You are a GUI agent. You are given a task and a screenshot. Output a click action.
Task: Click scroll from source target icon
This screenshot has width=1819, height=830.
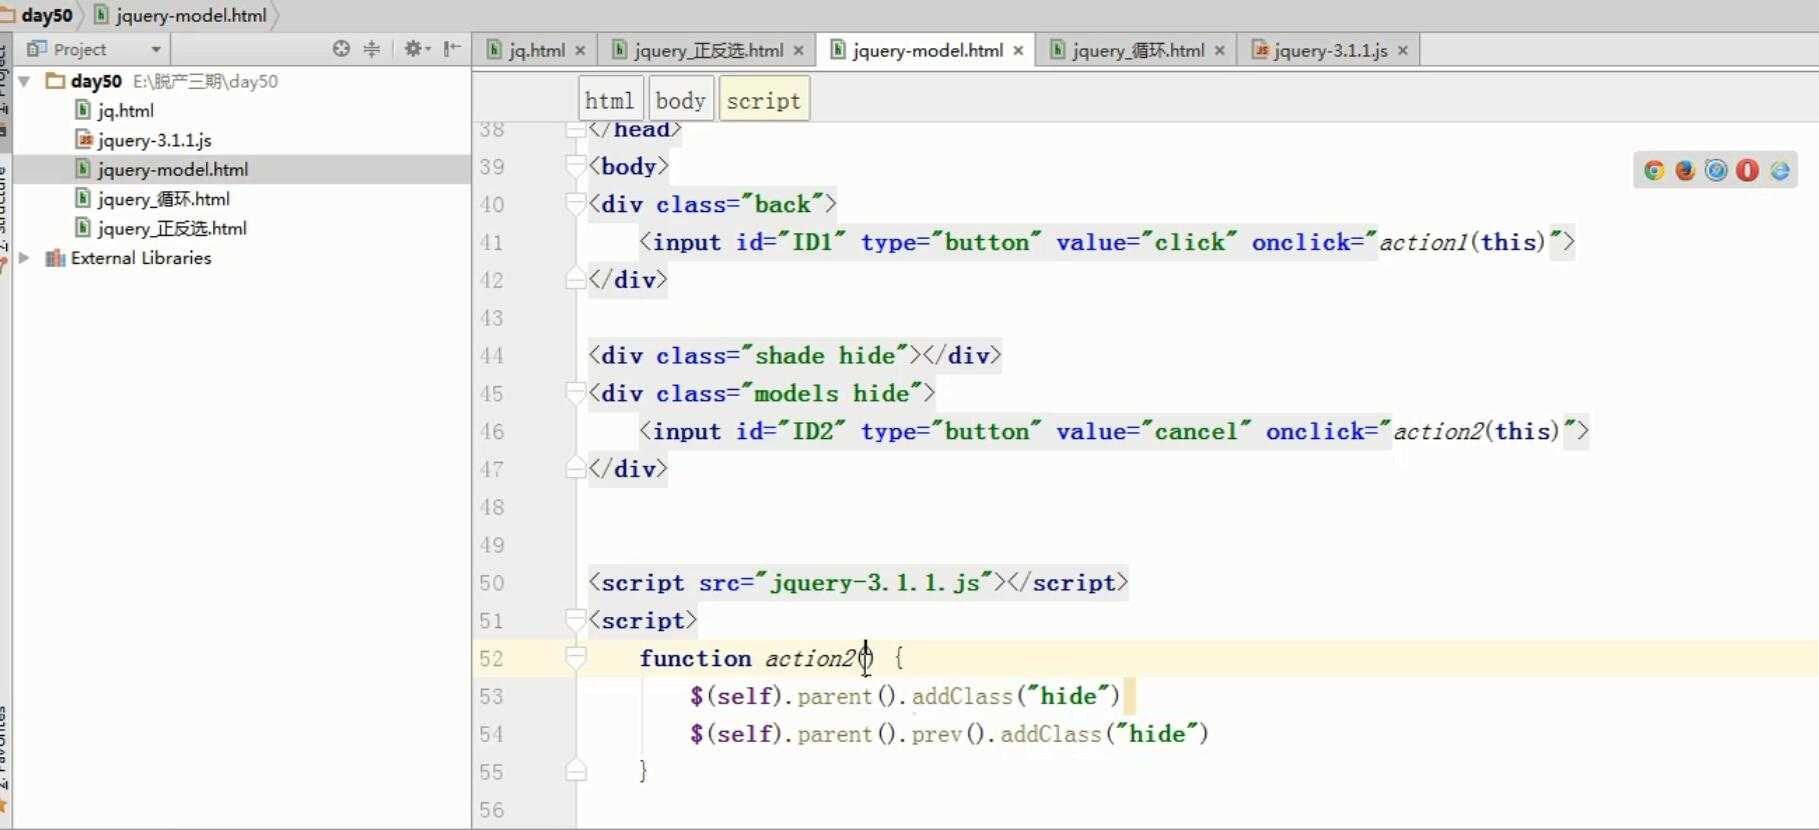341,48
